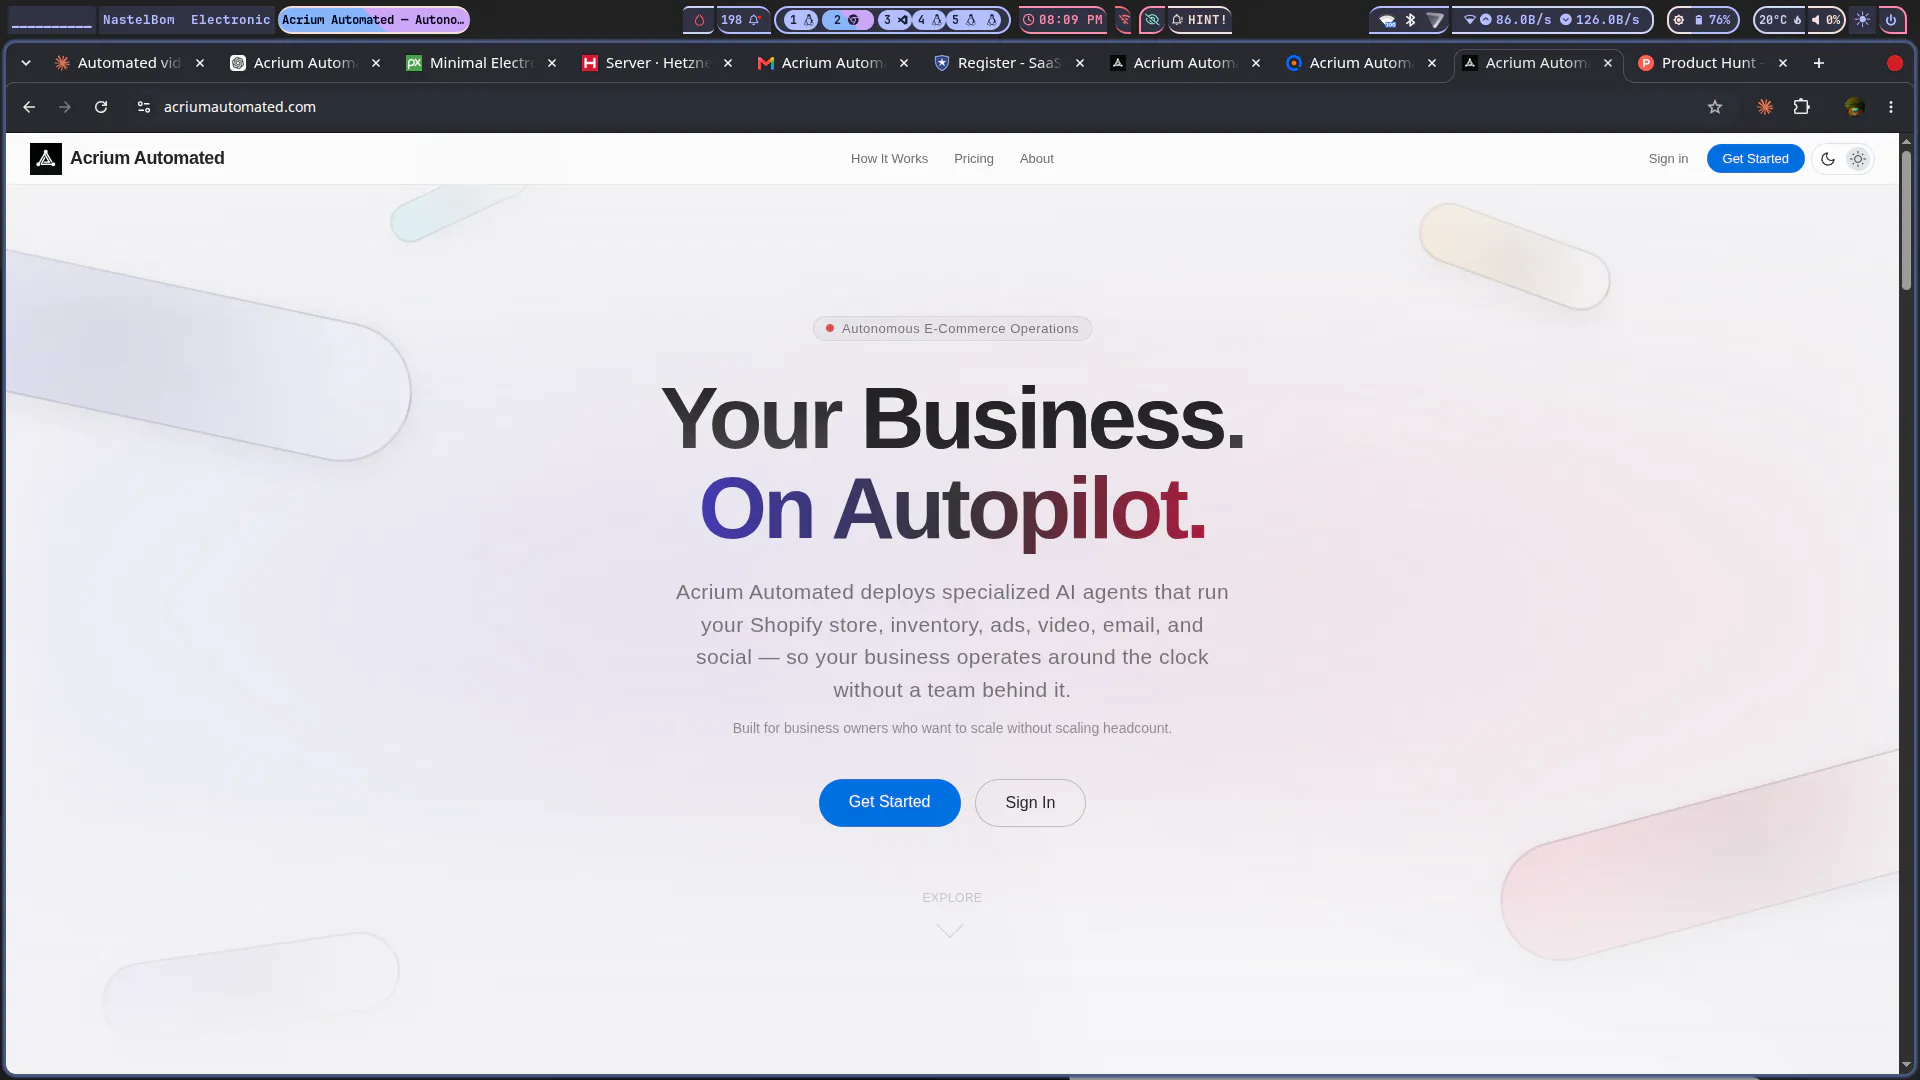1920x1080 pixels.
Task: Click the crossed-out eye icon in the status bar
Action: pyautogui.click(x=1152, y=20)
